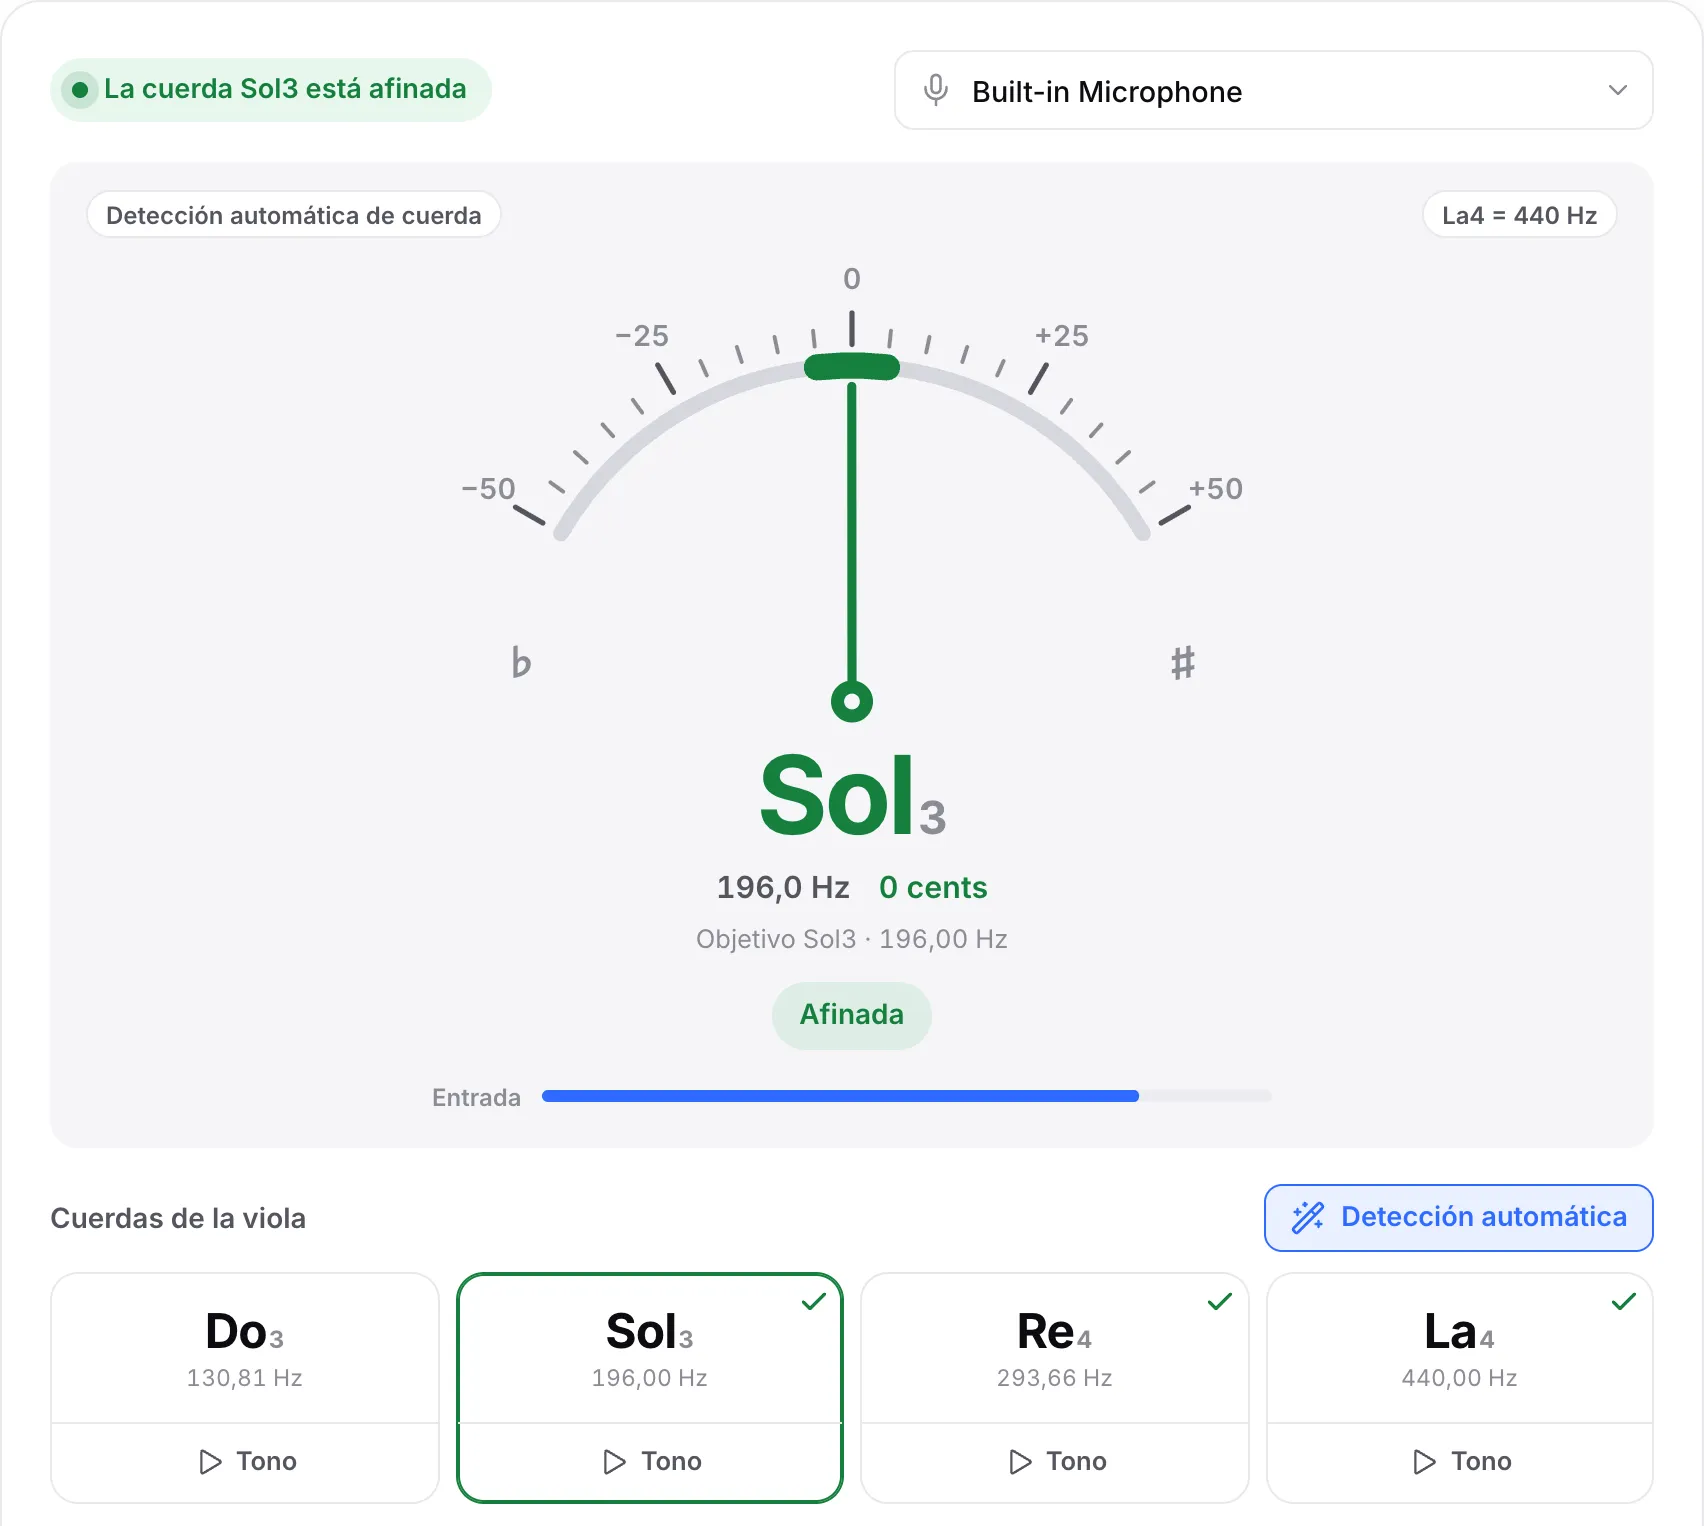Click the 0 cents deviation value
This screenshot has width=1704, height=1526.
[x=933, y=887]
